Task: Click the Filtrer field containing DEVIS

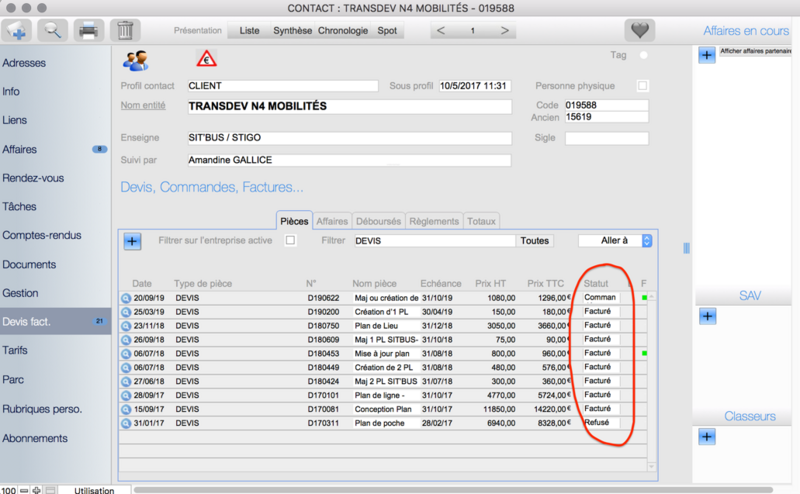Action: coord(433,241)
